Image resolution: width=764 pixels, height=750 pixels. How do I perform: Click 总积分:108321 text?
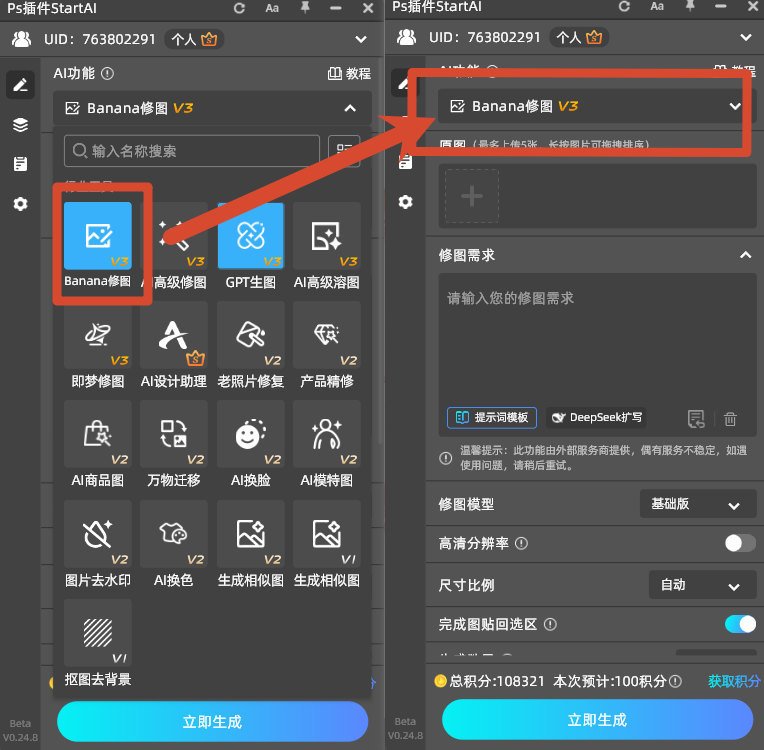click(x=496, y=681)
